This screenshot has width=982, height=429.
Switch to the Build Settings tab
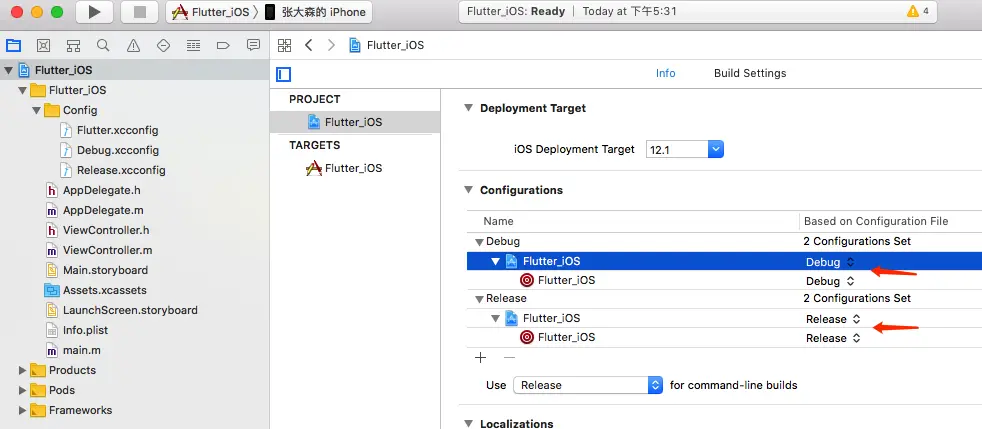pyautogui.click(x=750, y=73)
